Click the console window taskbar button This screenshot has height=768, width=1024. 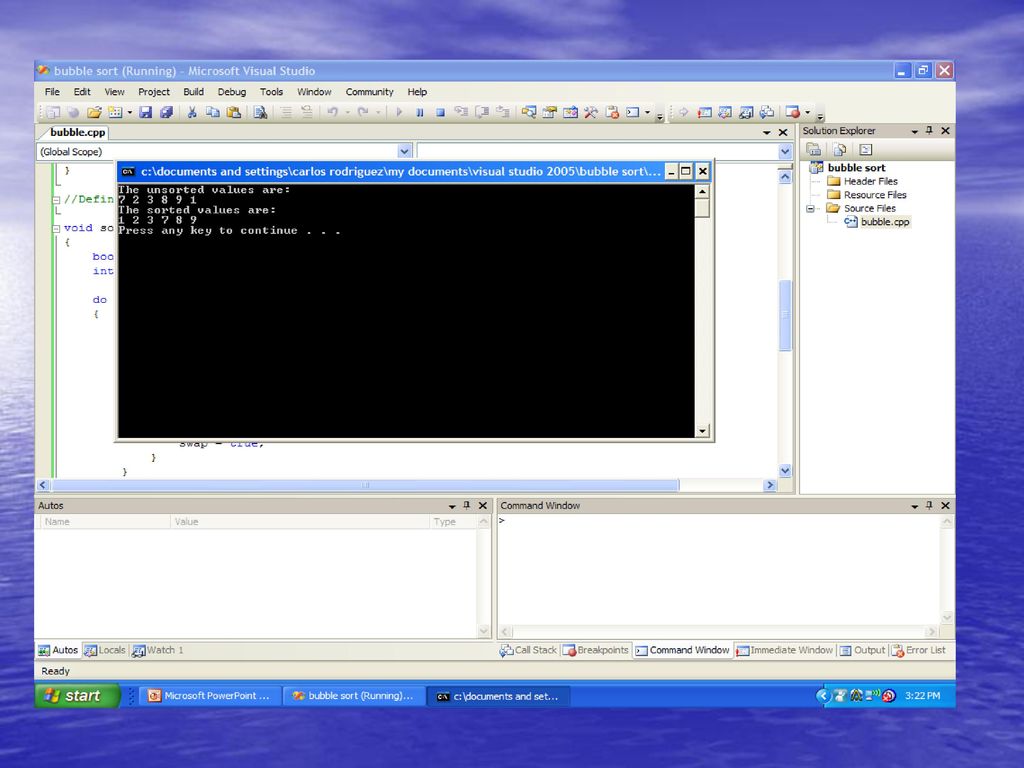(498, 696)
